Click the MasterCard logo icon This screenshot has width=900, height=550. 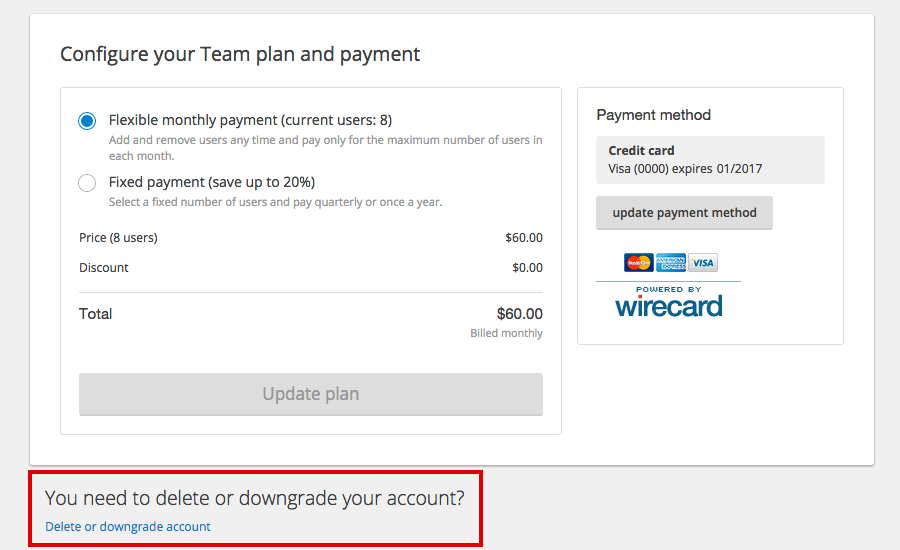click(x=638, y=262)
